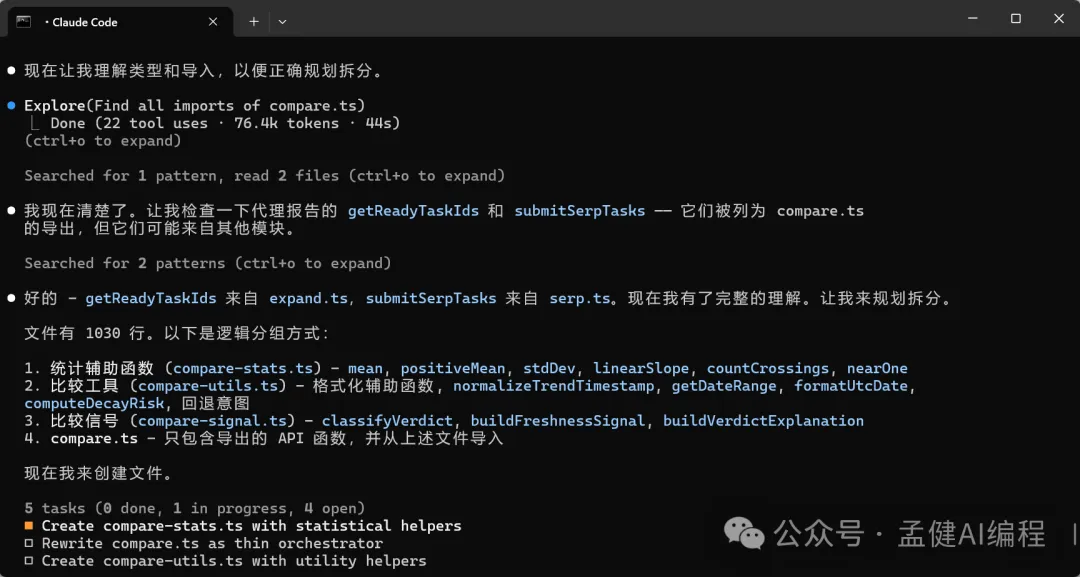Viewport: 1080px width, 577px height.
Task: Toggle the in-progress Create compare-stats.ts task box
Action: (x=30, y=526)
